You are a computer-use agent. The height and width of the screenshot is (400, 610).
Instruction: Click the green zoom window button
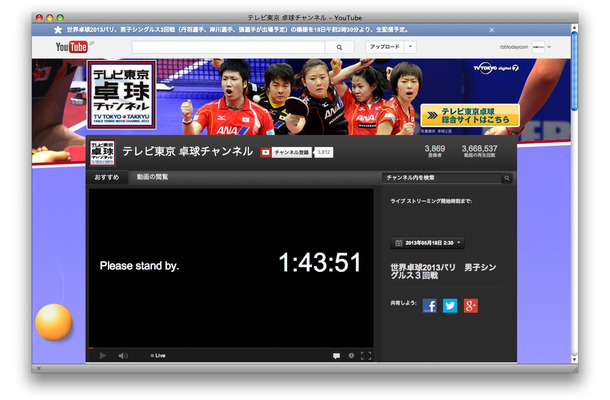[x=60, y=18]
